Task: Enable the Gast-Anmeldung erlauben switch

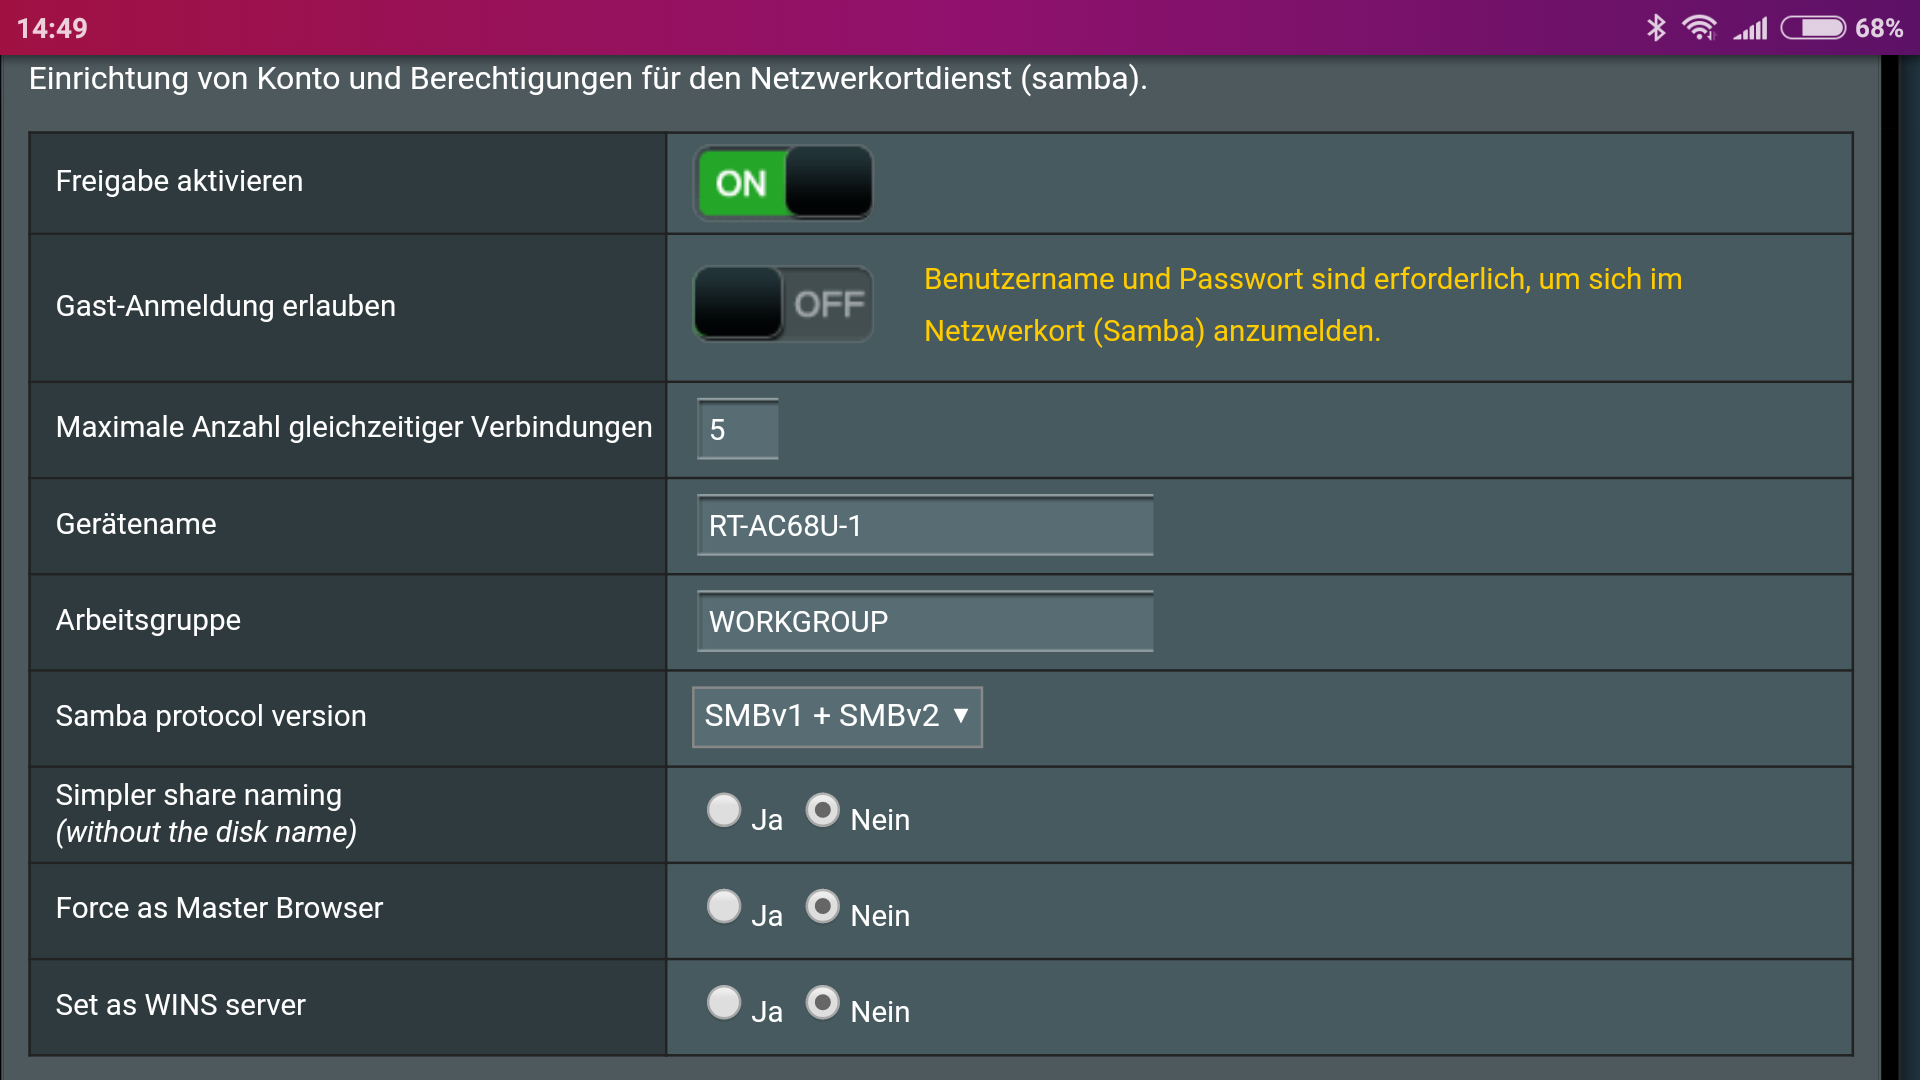Action: (x=783, y=304)
